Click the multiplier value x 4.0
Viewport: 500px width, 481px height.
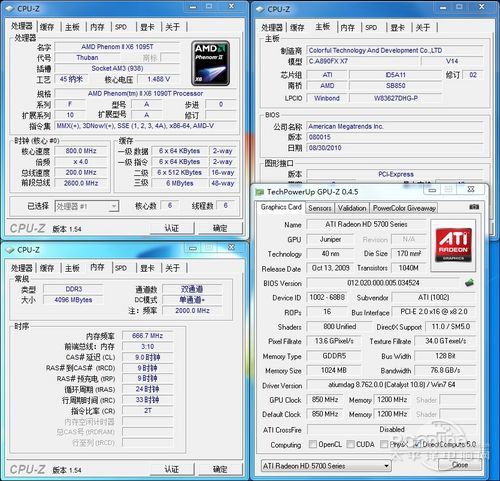pos(81,162)
